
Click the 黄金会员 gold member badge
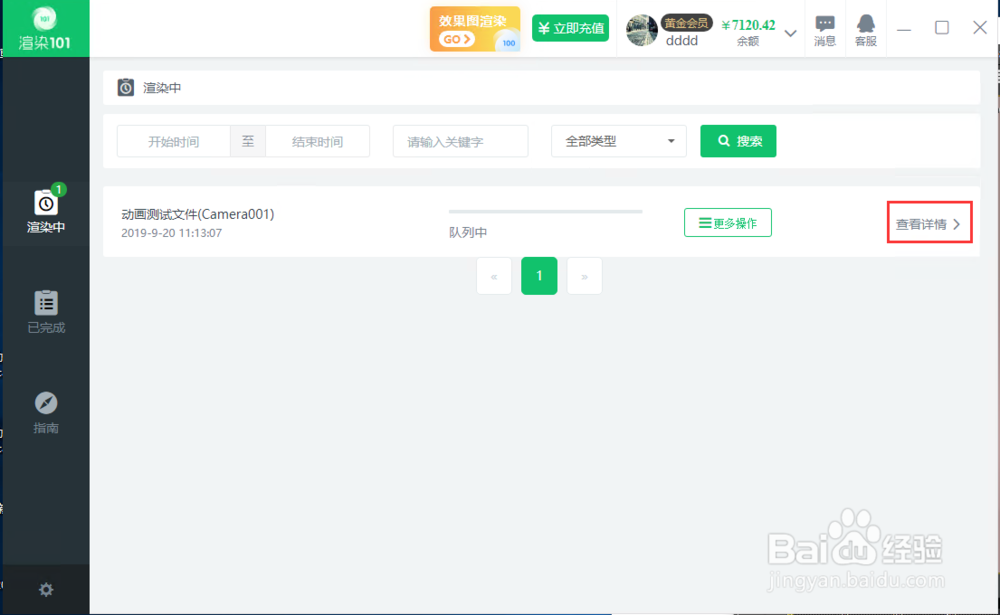pyautogui.click(x=686, y=23)
